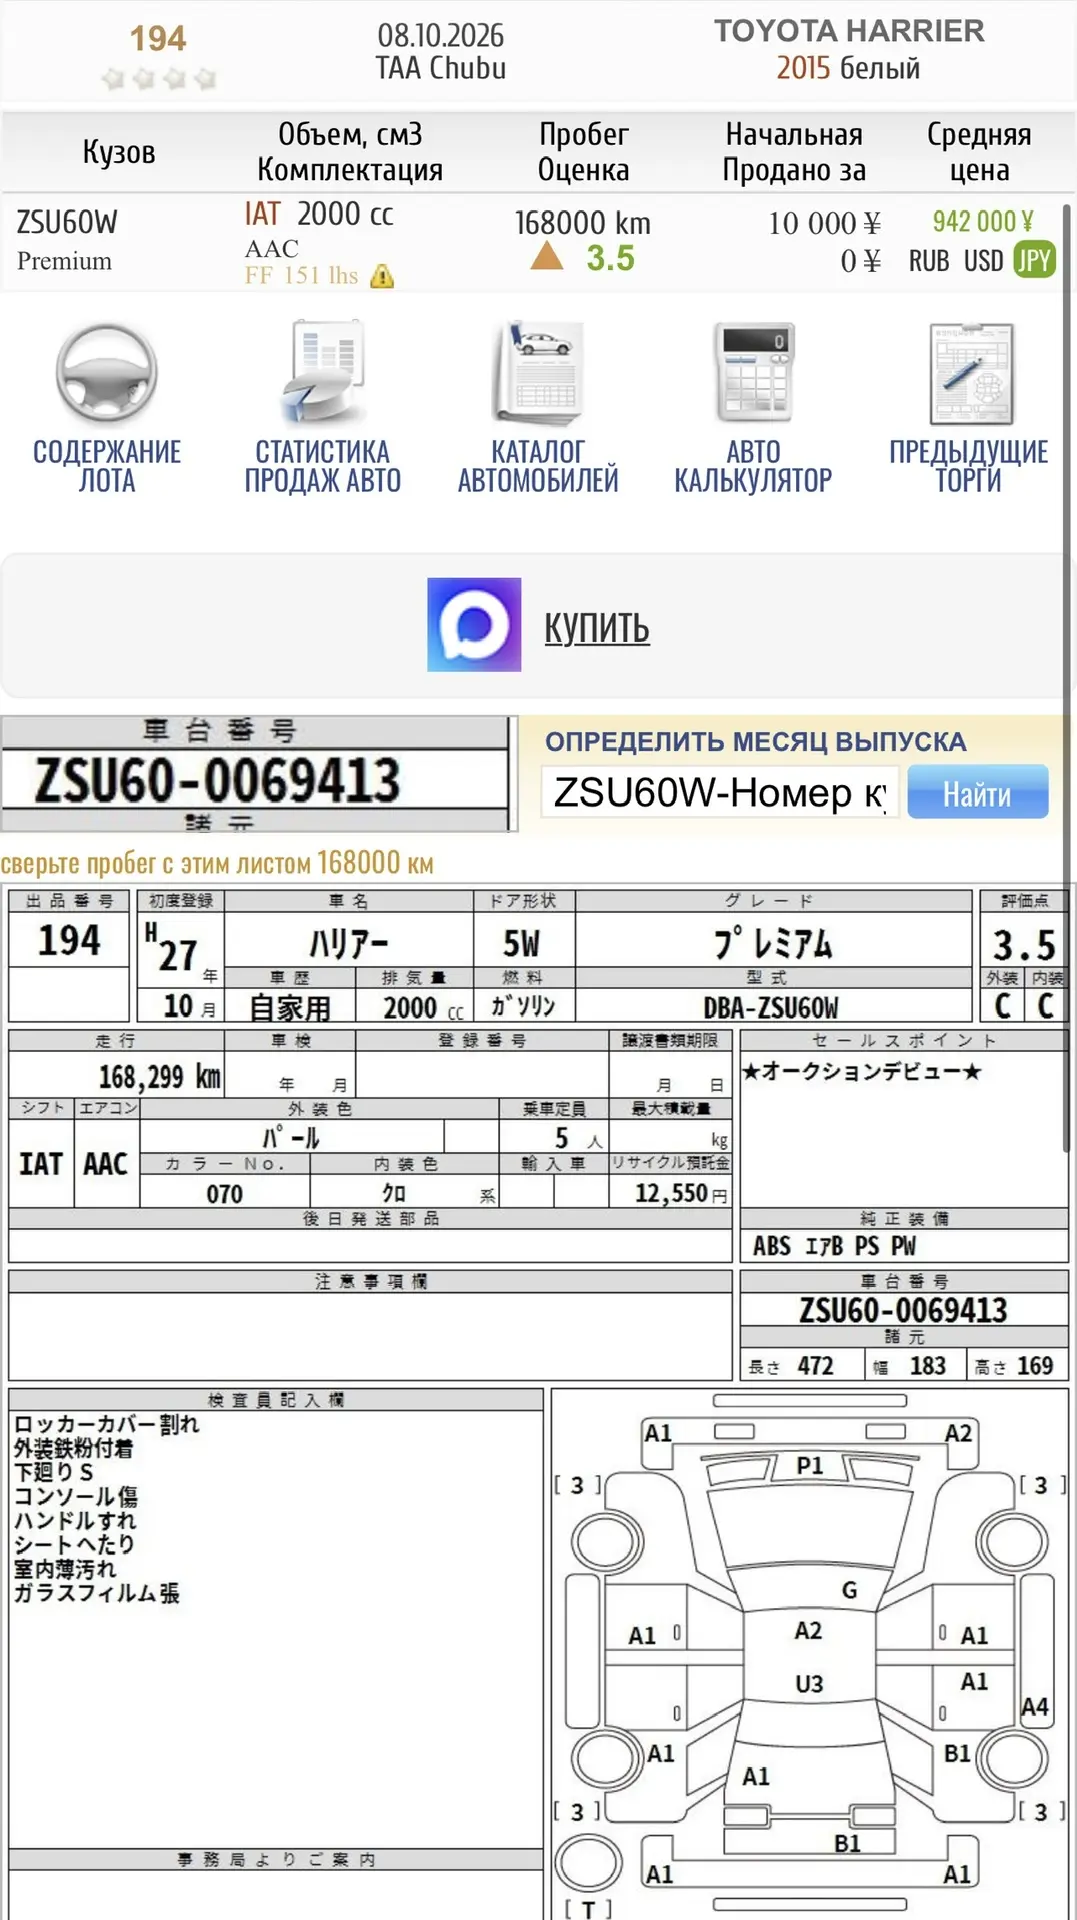Screen dimensions: 1077x1920
Task: Open the previous auctions sheet icon
Action: (970, 374)
